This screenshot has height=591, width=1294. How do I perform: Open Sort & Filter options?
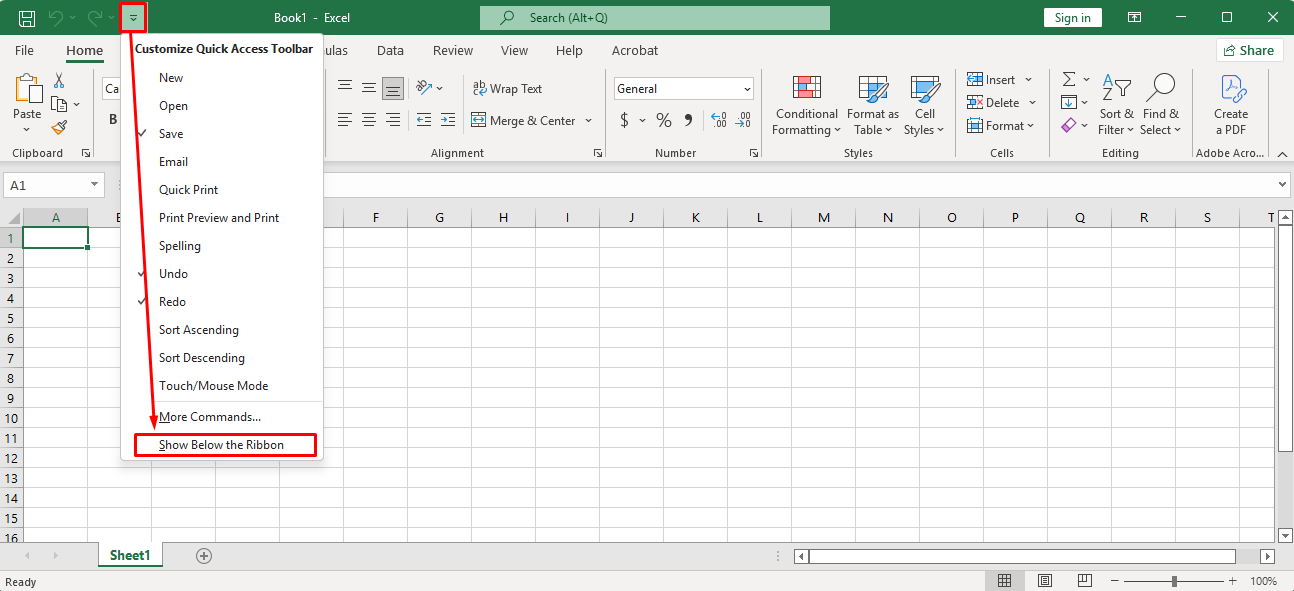coord(1115,106)
